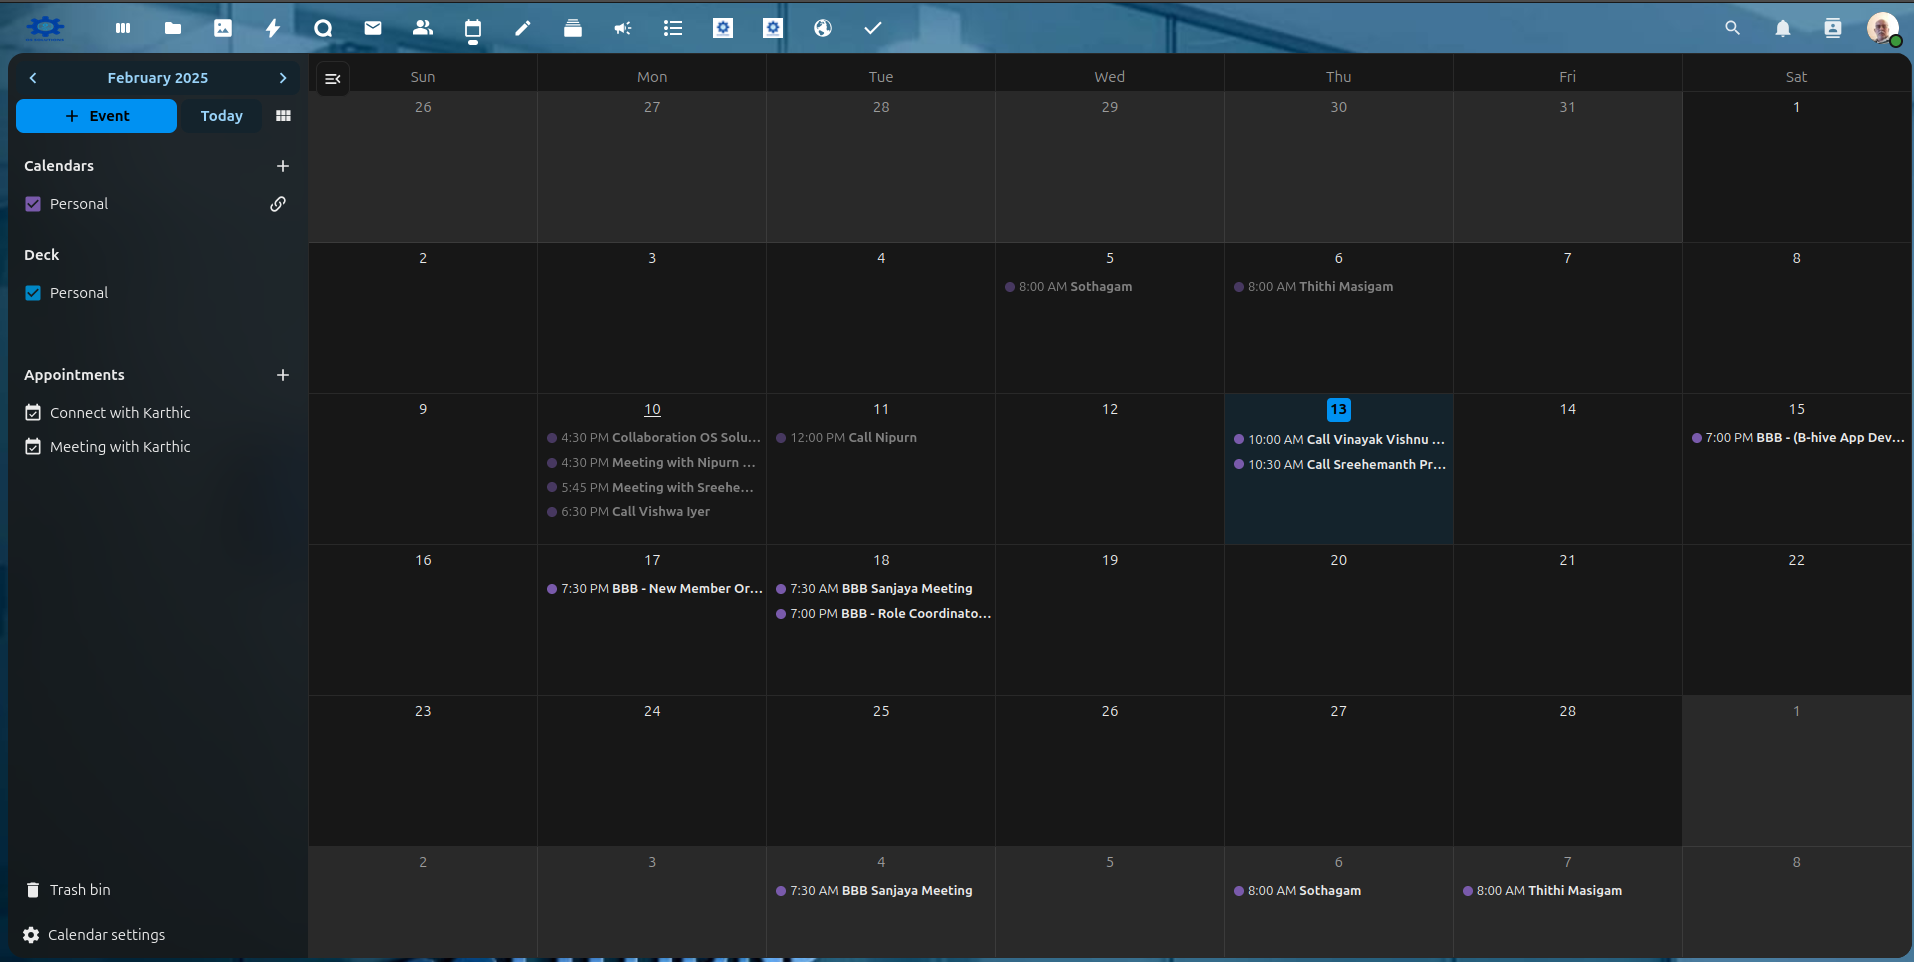Open the Photos app icon
The image size is (1914, 962).
[223, 28]
